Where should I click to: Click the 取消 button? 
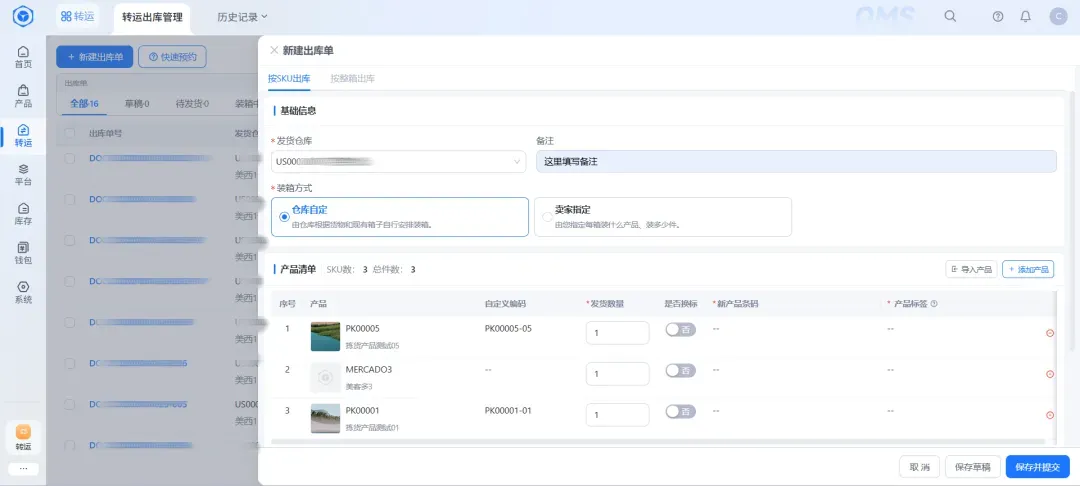click(x=920, y=467)
